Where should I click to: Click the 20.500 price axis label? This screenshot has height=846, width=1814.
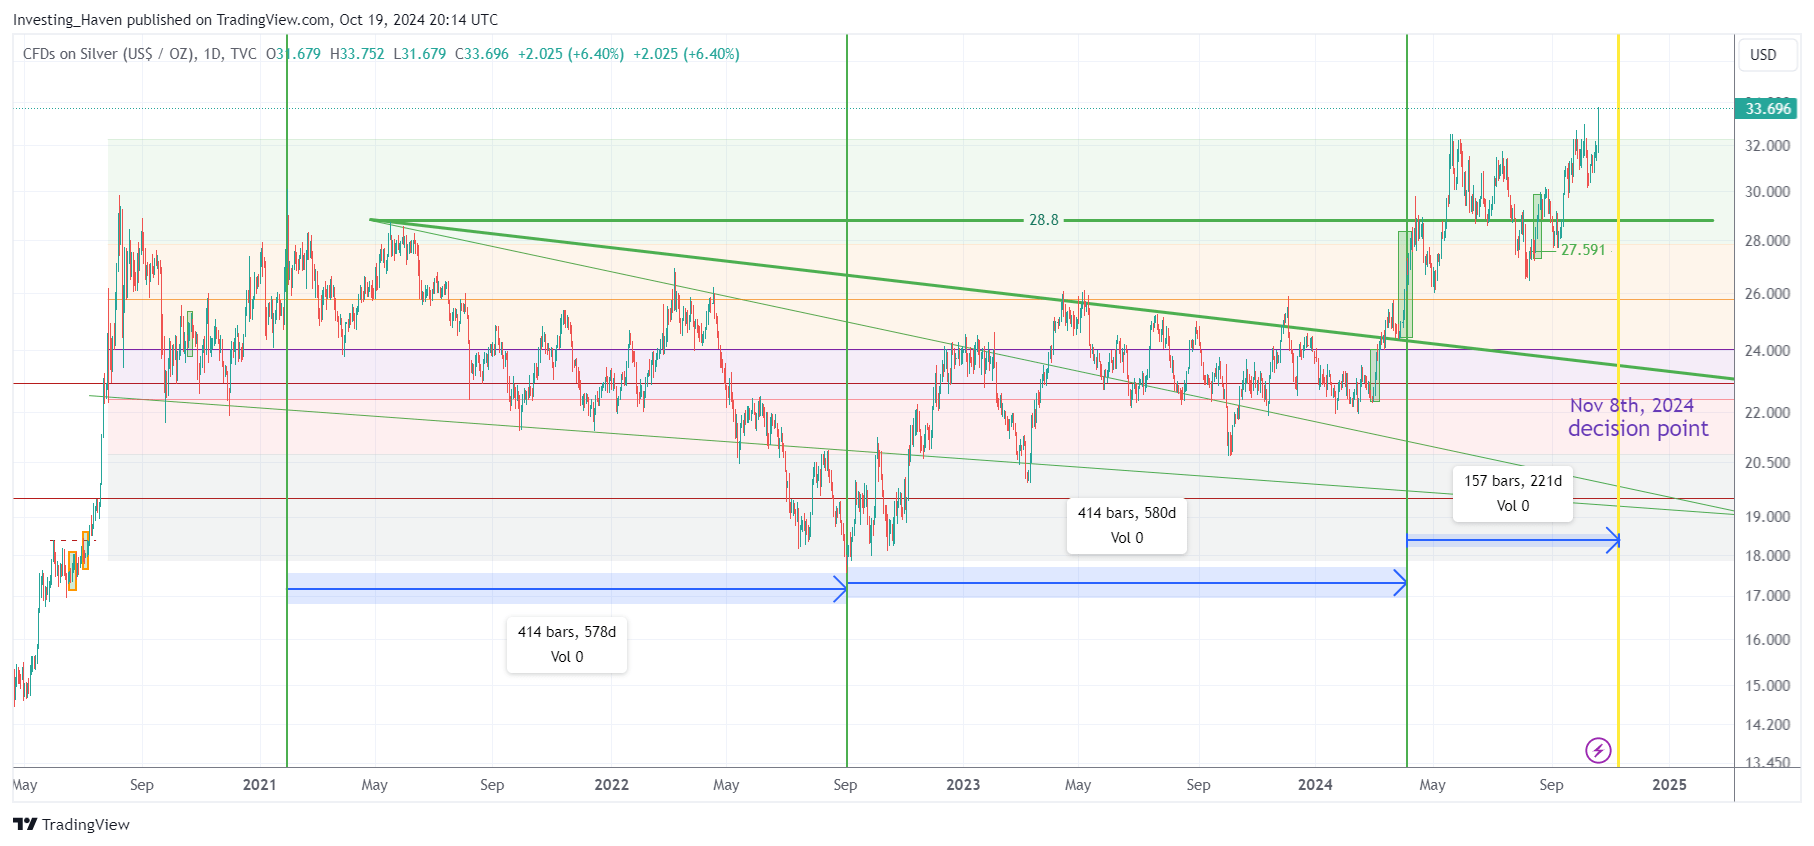point(1767,463)
